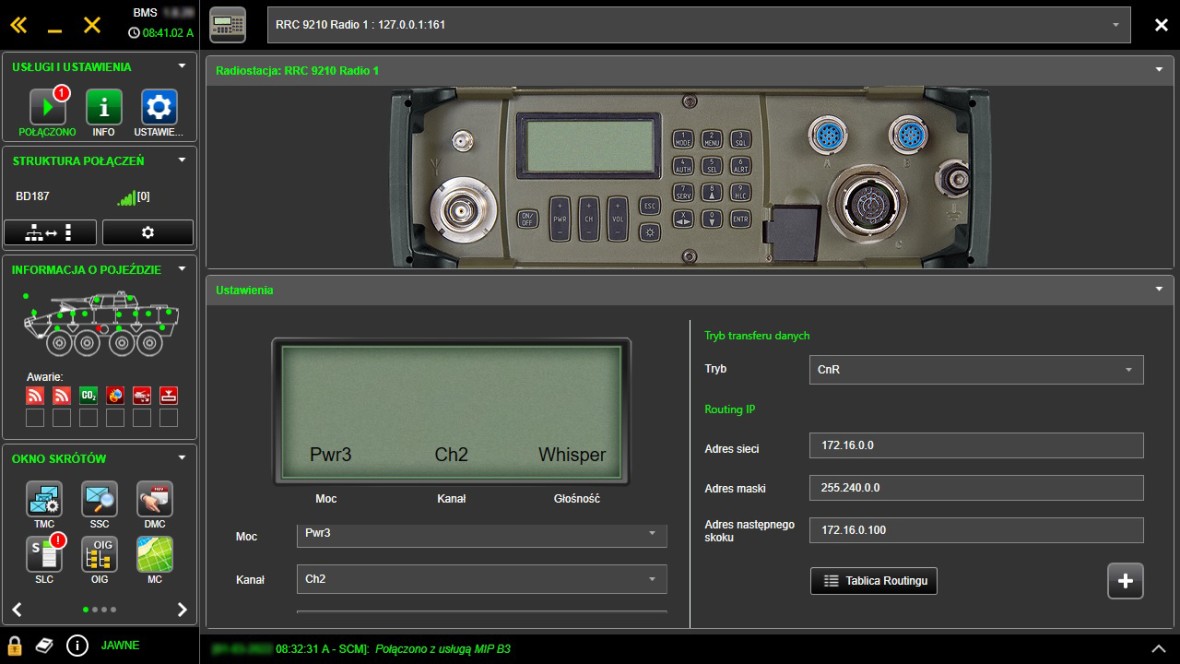
Task: Click the 'Połączono z usługą MIP B3' status message
Action: coord(442,649)
